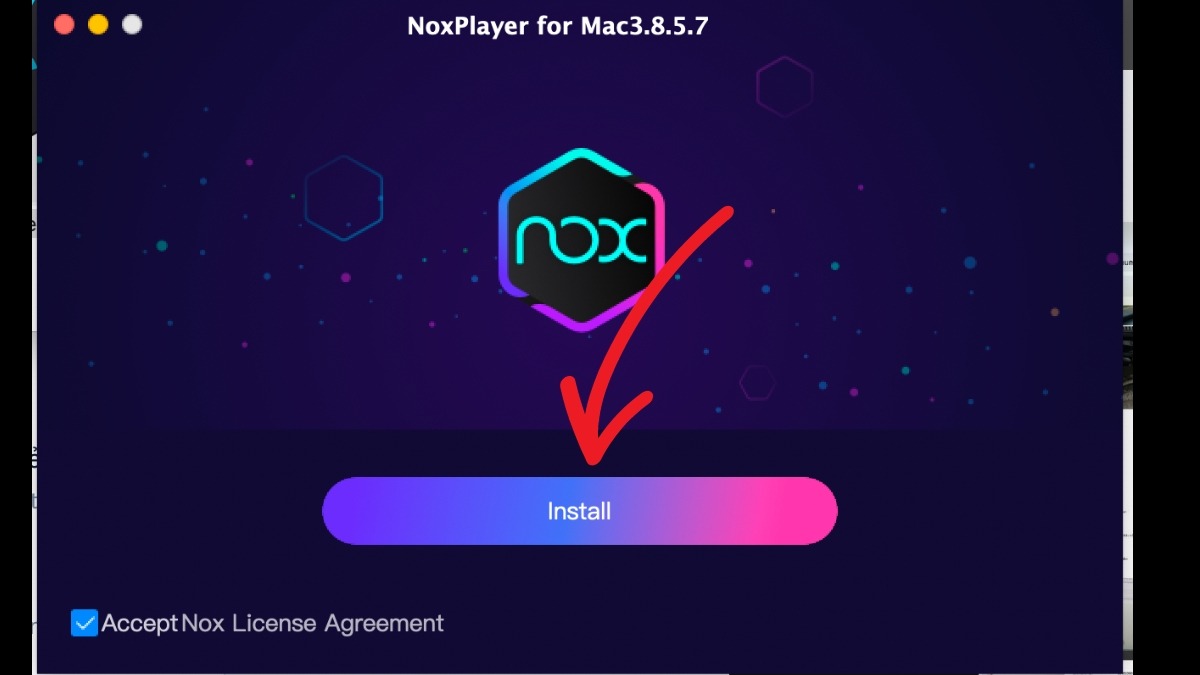The height and width of the screenshot is (675, 1200).
Task: Click the word Agreement in license text
Action: pos(383,624)
